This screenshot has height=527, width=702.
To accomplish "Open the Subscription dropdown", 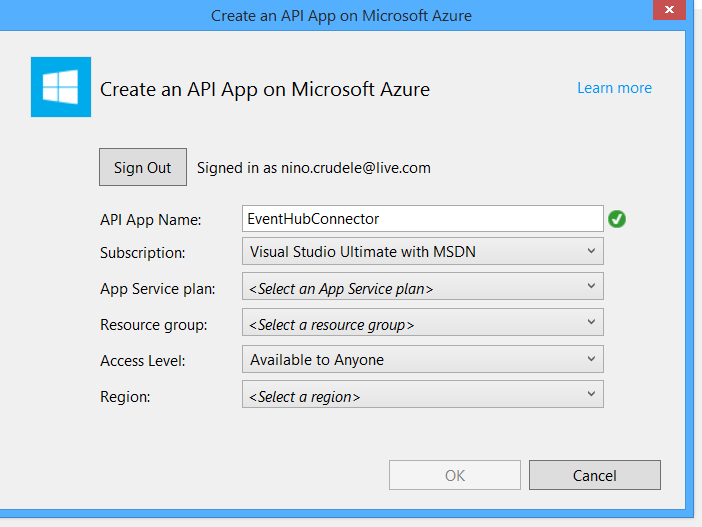I will [422, 251].
